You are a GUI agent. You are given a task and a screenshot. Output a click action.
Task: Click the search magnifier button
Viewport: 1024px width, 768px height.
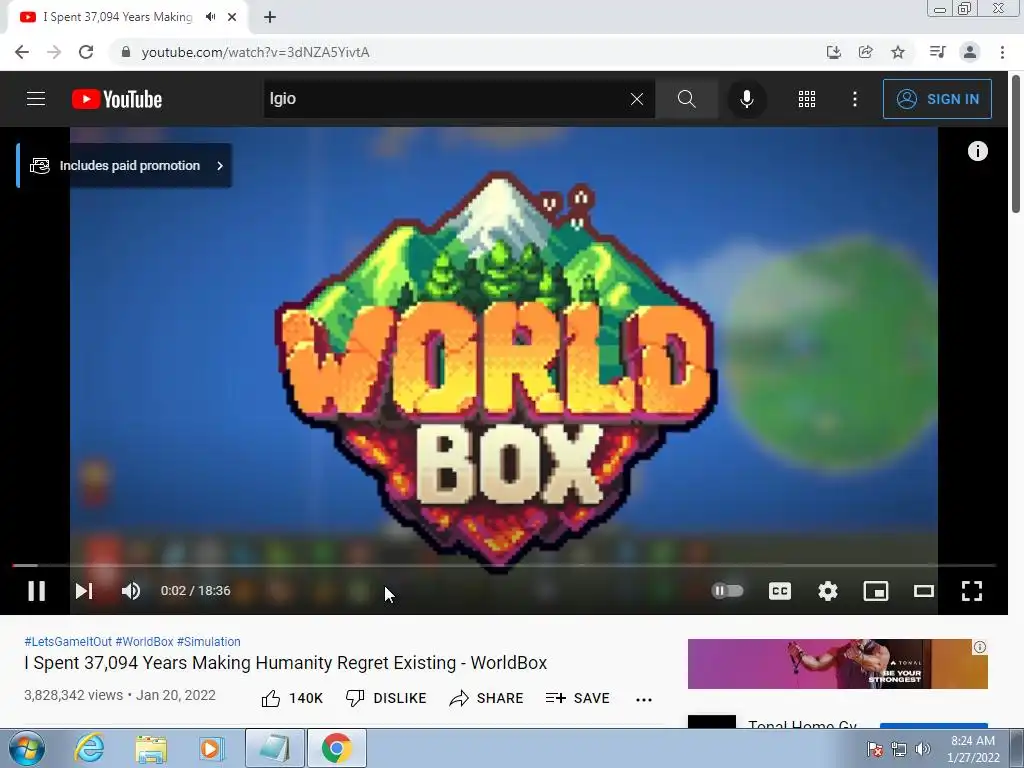point(686,99)
